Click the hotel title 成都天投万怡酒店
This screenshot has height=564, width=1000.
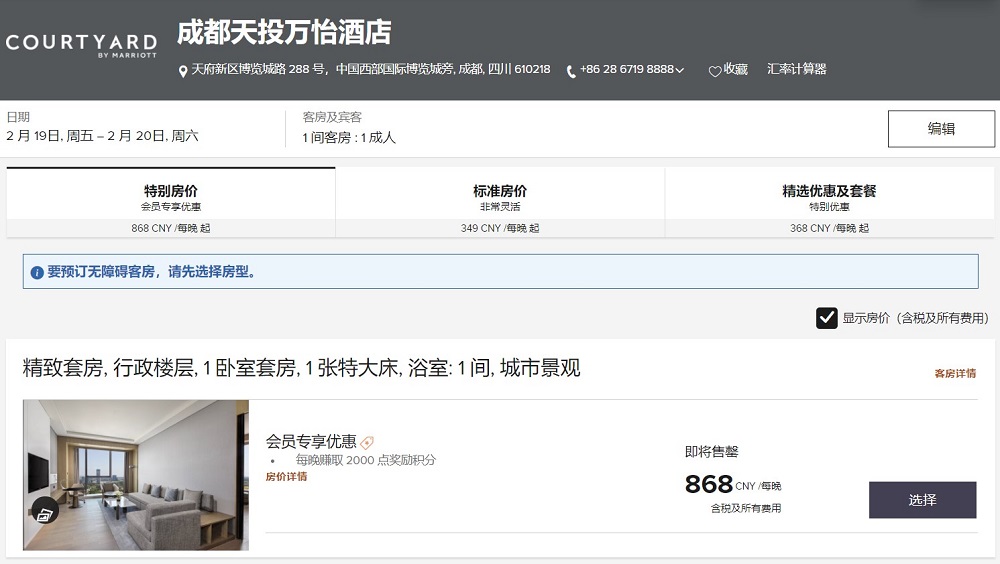click(x=284, y=33)
